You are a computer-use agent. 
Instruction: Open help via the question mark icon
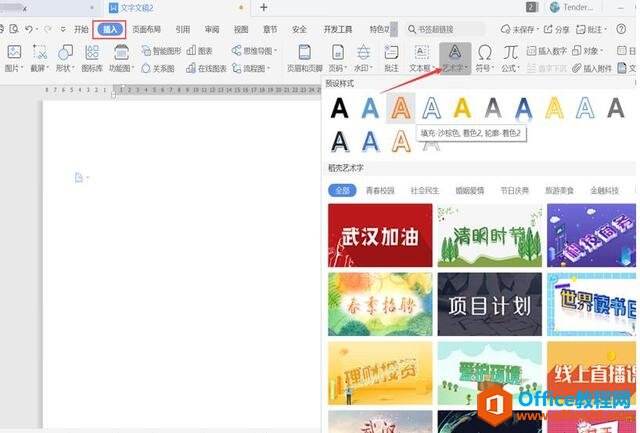click(x=621, y=29)
